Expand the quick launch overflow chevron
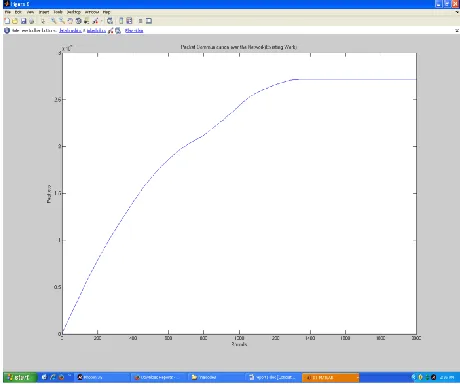The height and width of the screenshot is (384, 460). [x=69, y=375]
